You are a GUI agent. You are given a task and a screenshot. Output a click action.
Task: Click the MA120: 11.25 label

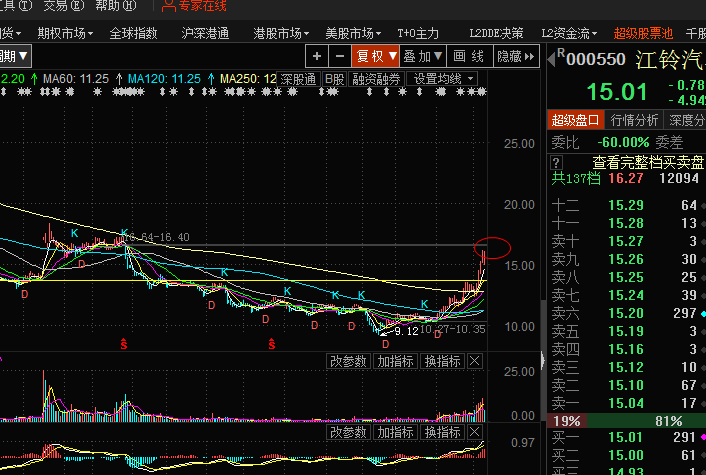(164, 79)
